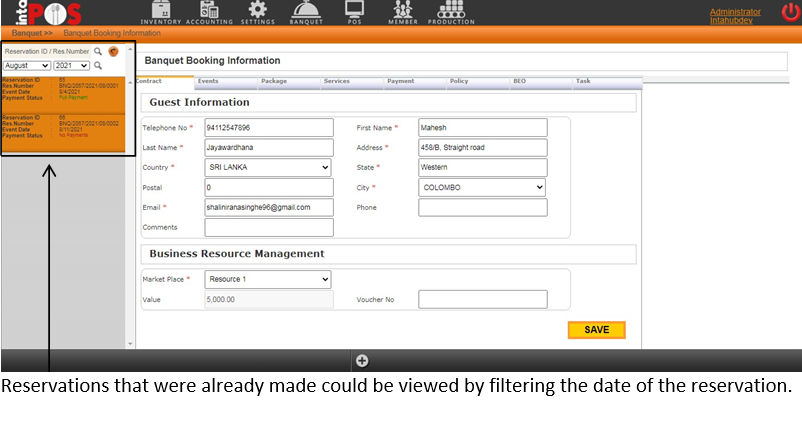
Task: Open the Accounting module
Action: click(209, 12)
